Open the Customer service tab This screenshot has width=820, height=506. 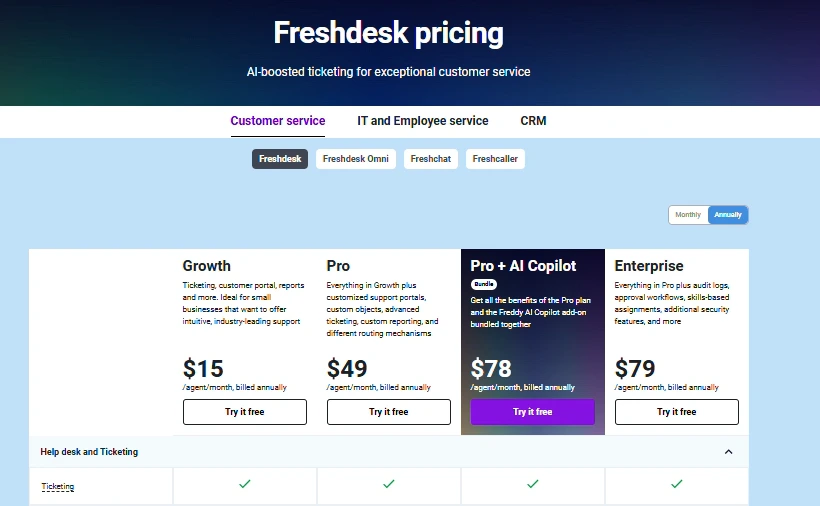click(x=278, y=121)
